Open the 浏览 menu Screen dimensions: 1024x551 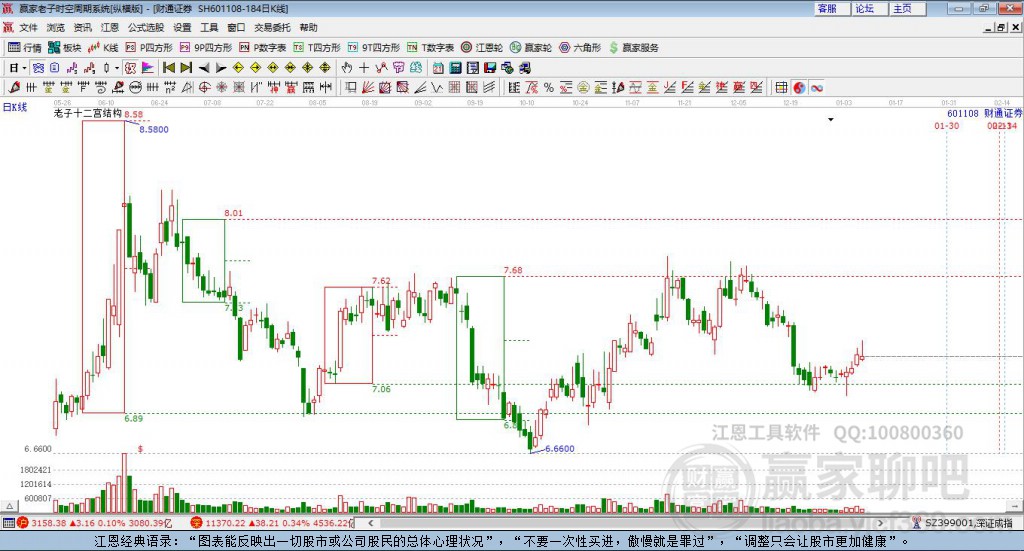56,27
